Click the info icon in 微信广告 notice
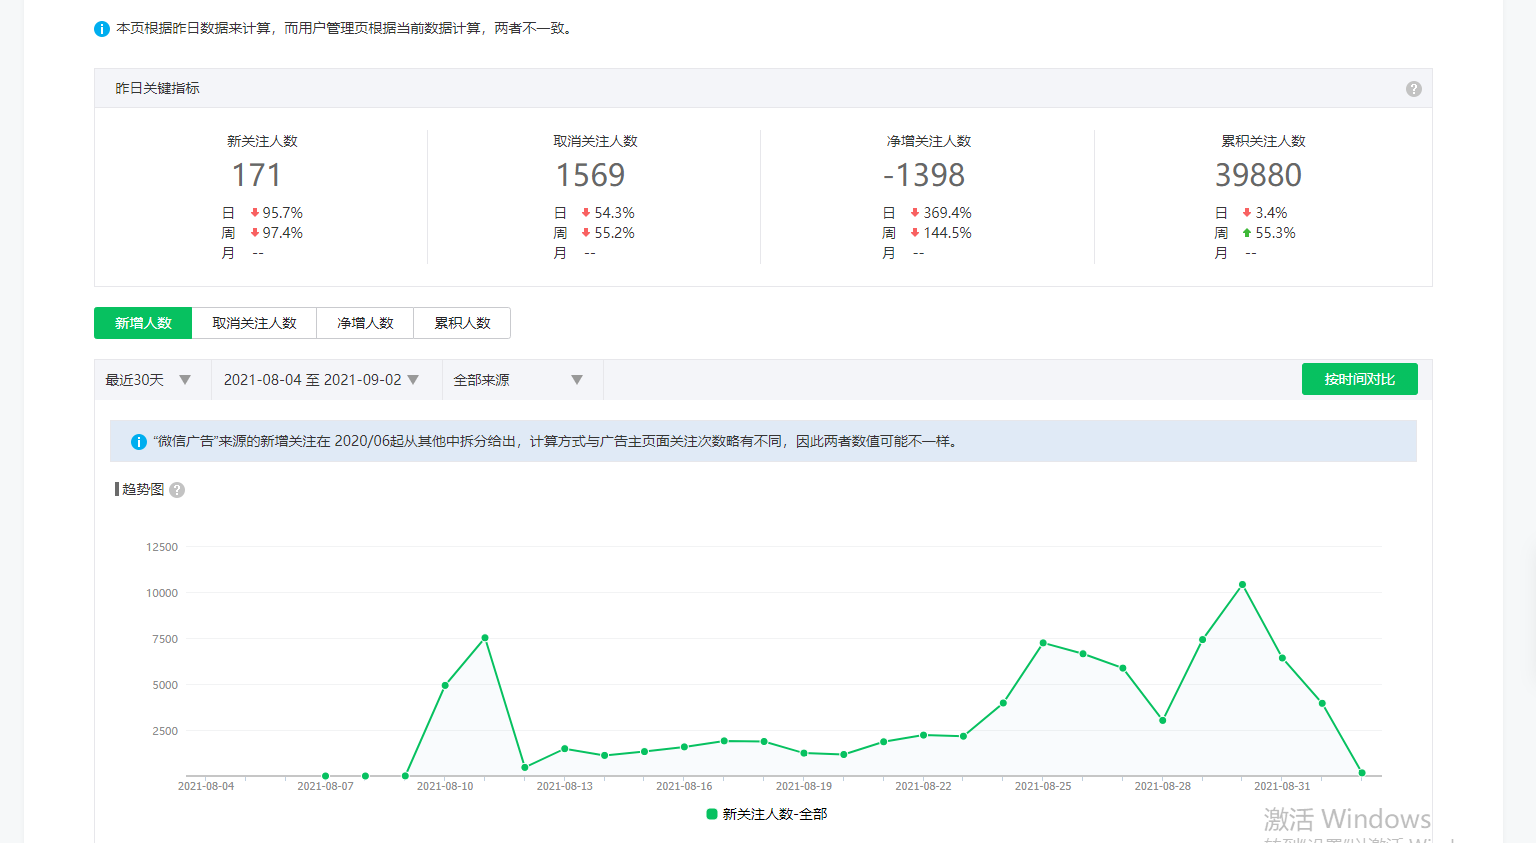This screenshot has width=1536, height=843. (139, 442)
